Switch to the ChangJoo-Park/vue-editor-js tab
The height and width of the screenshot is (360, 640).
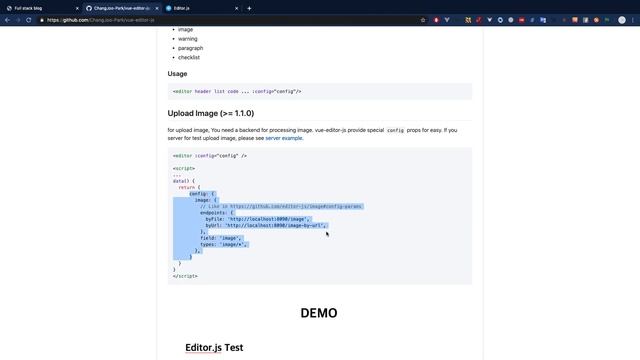point(121,8)
